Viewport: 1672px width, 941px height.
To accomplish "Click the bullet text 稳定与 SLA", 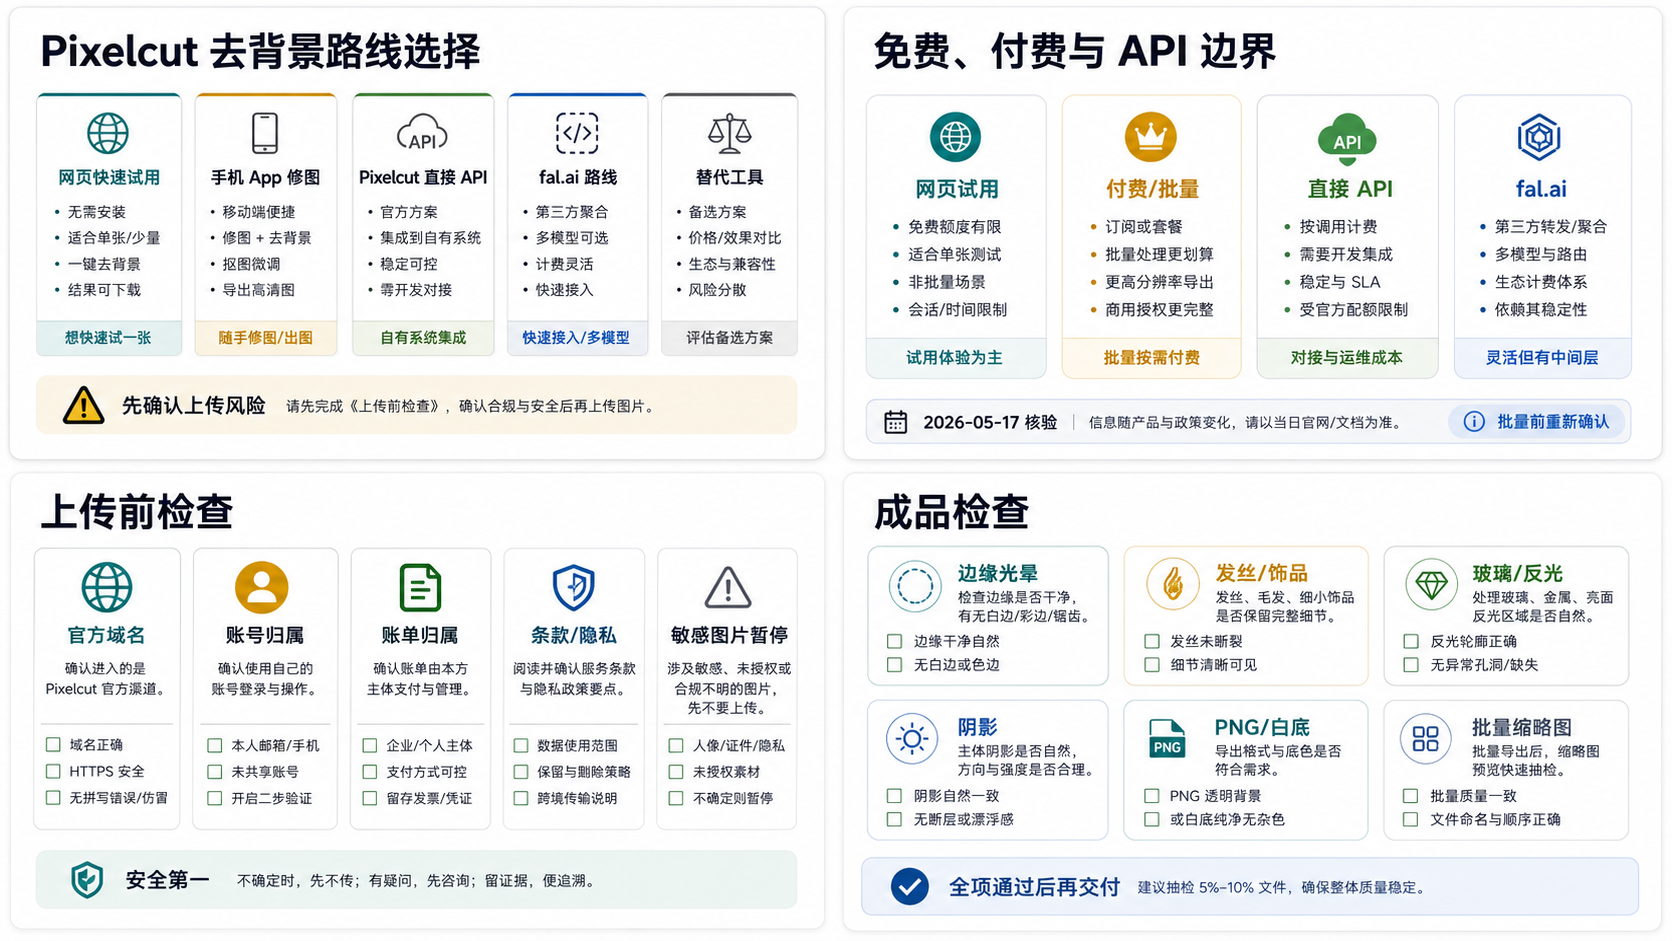I will 1340,282.
